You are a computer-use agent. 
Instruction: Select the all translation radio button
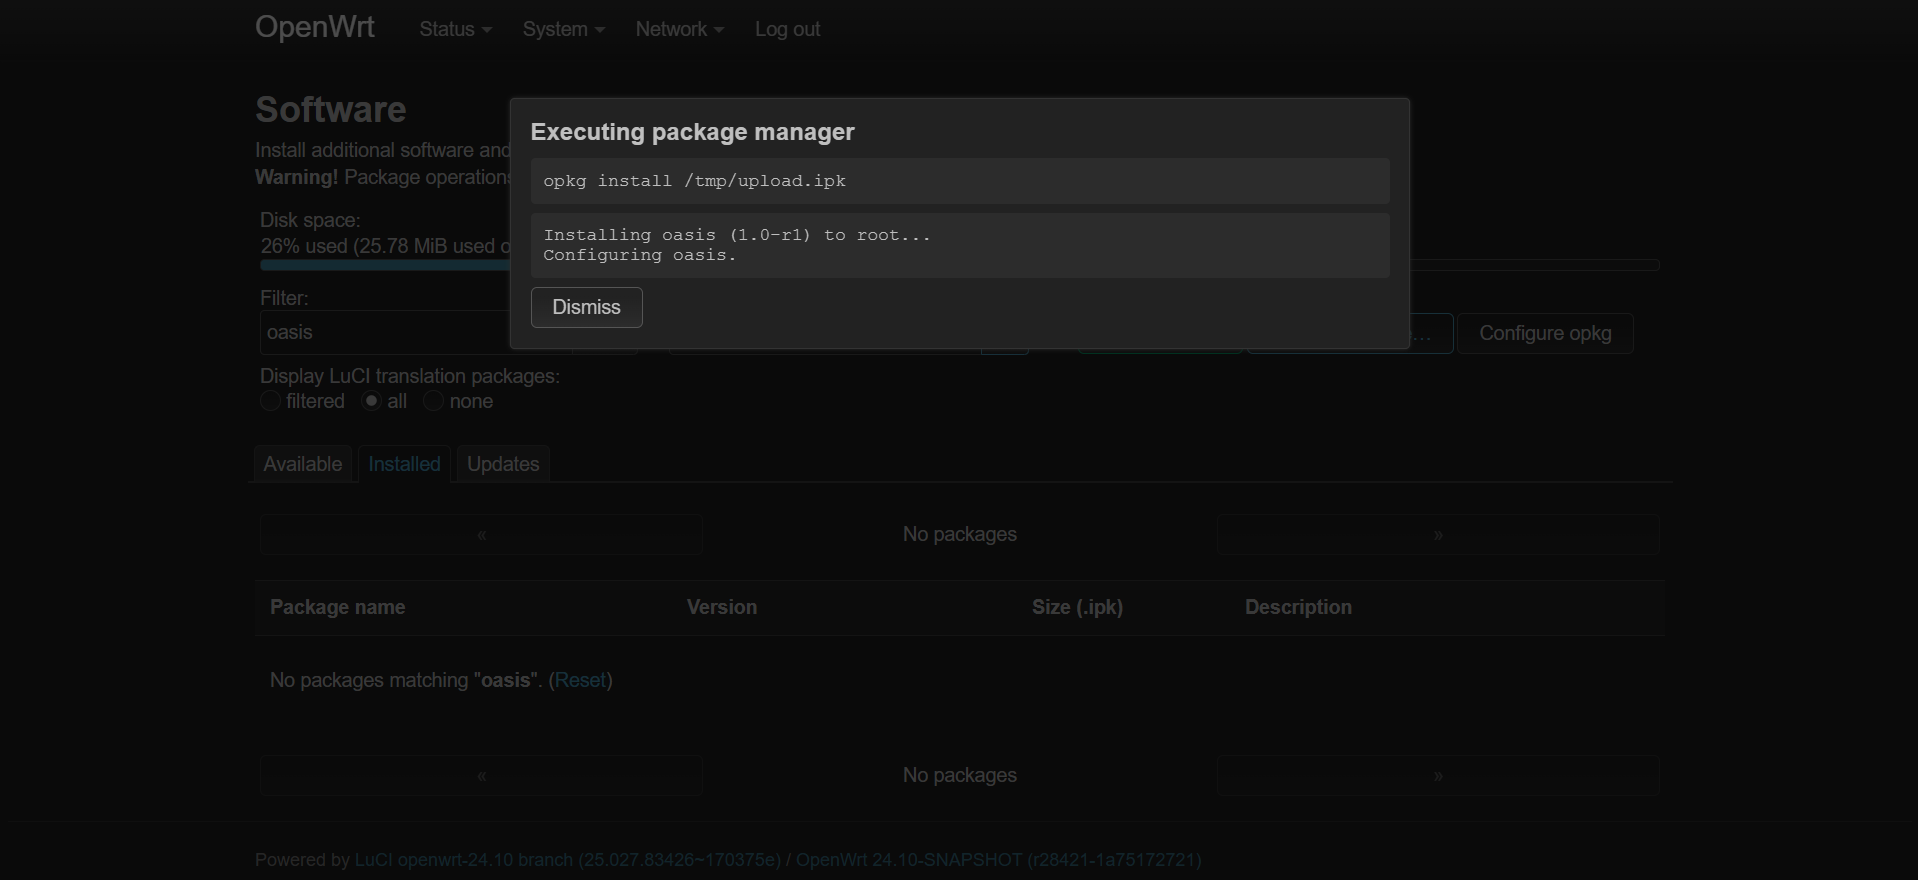point(371,401)
